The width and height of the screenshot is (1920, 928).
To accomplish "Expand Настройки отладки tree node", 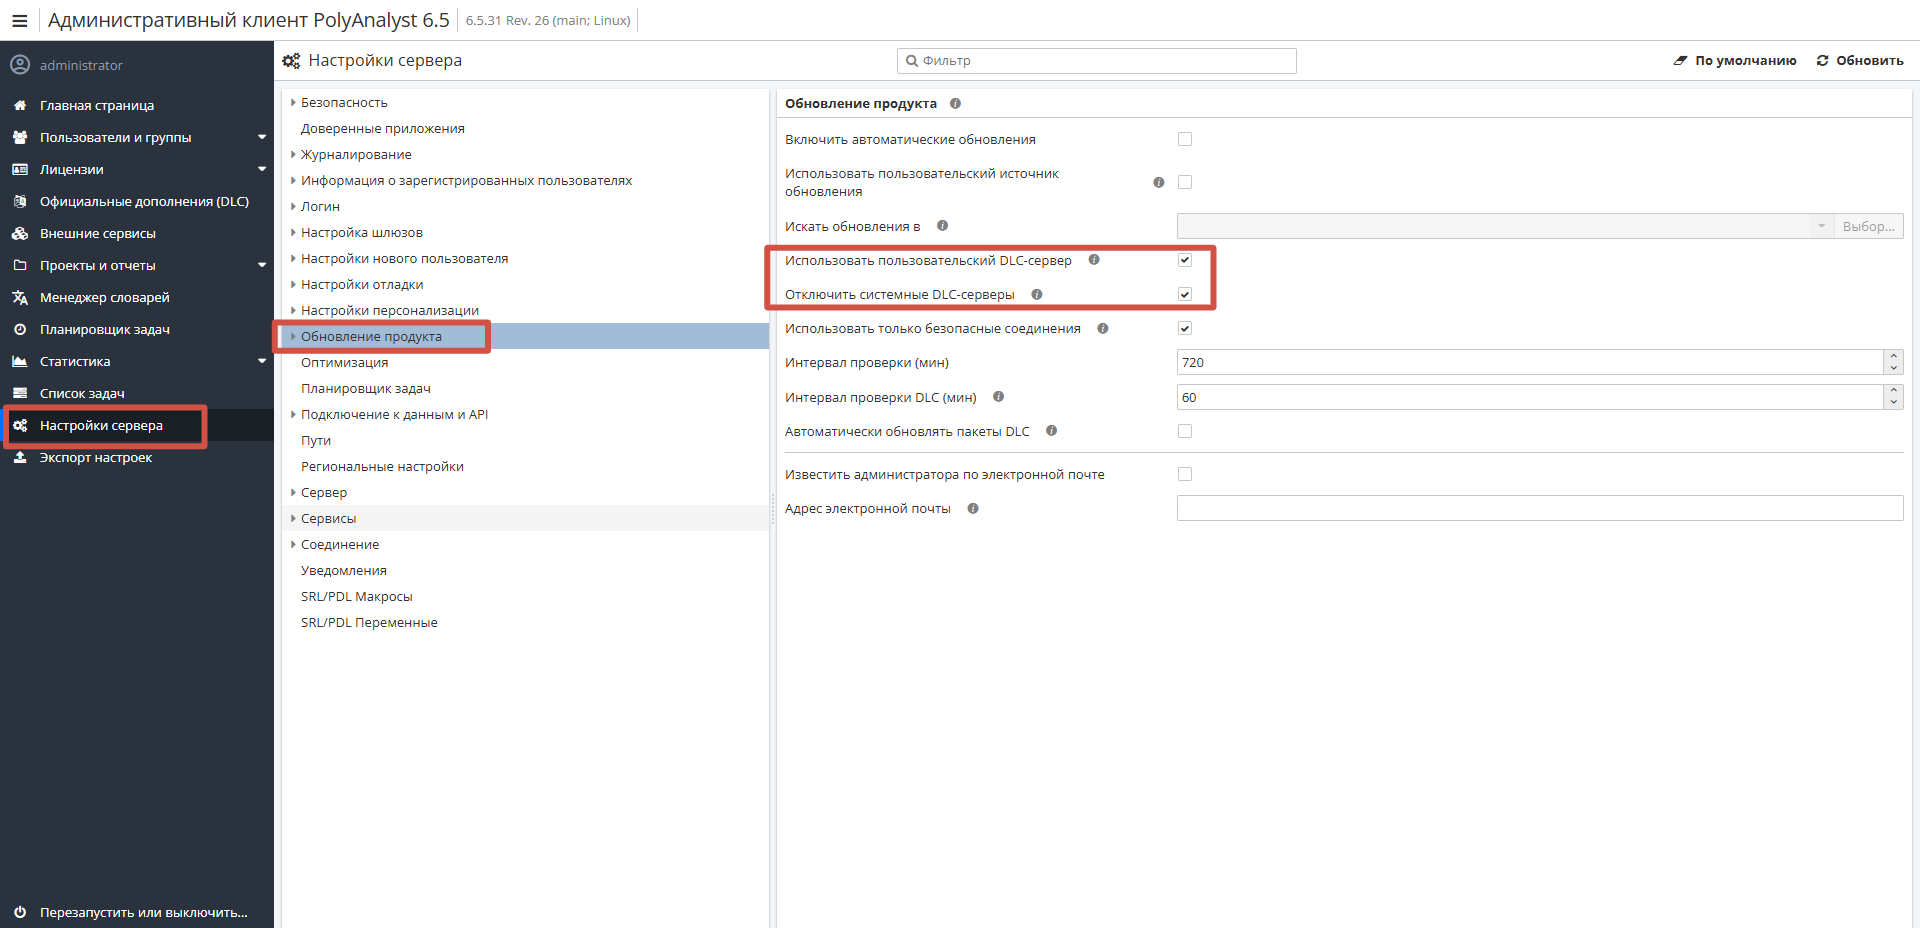I will tap(293, 284).
